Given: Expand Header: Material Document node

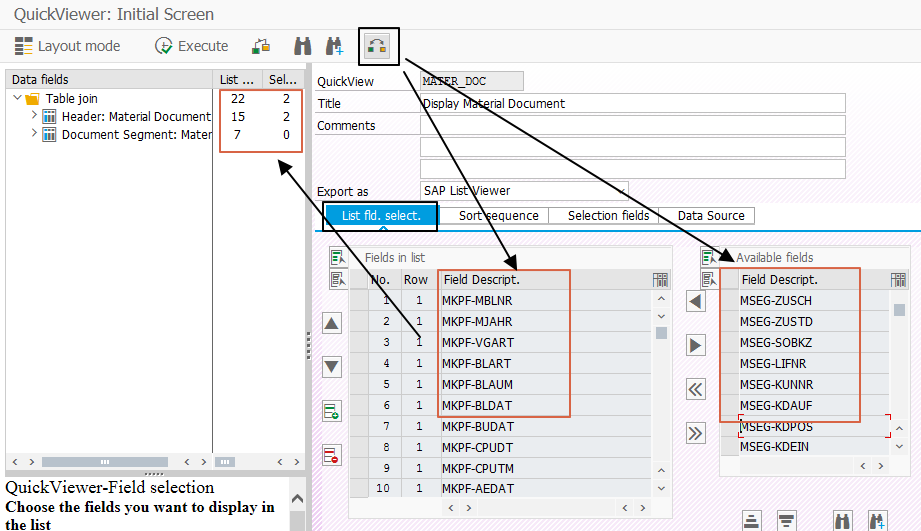Looking at the screenshot, I should (34, 116).
